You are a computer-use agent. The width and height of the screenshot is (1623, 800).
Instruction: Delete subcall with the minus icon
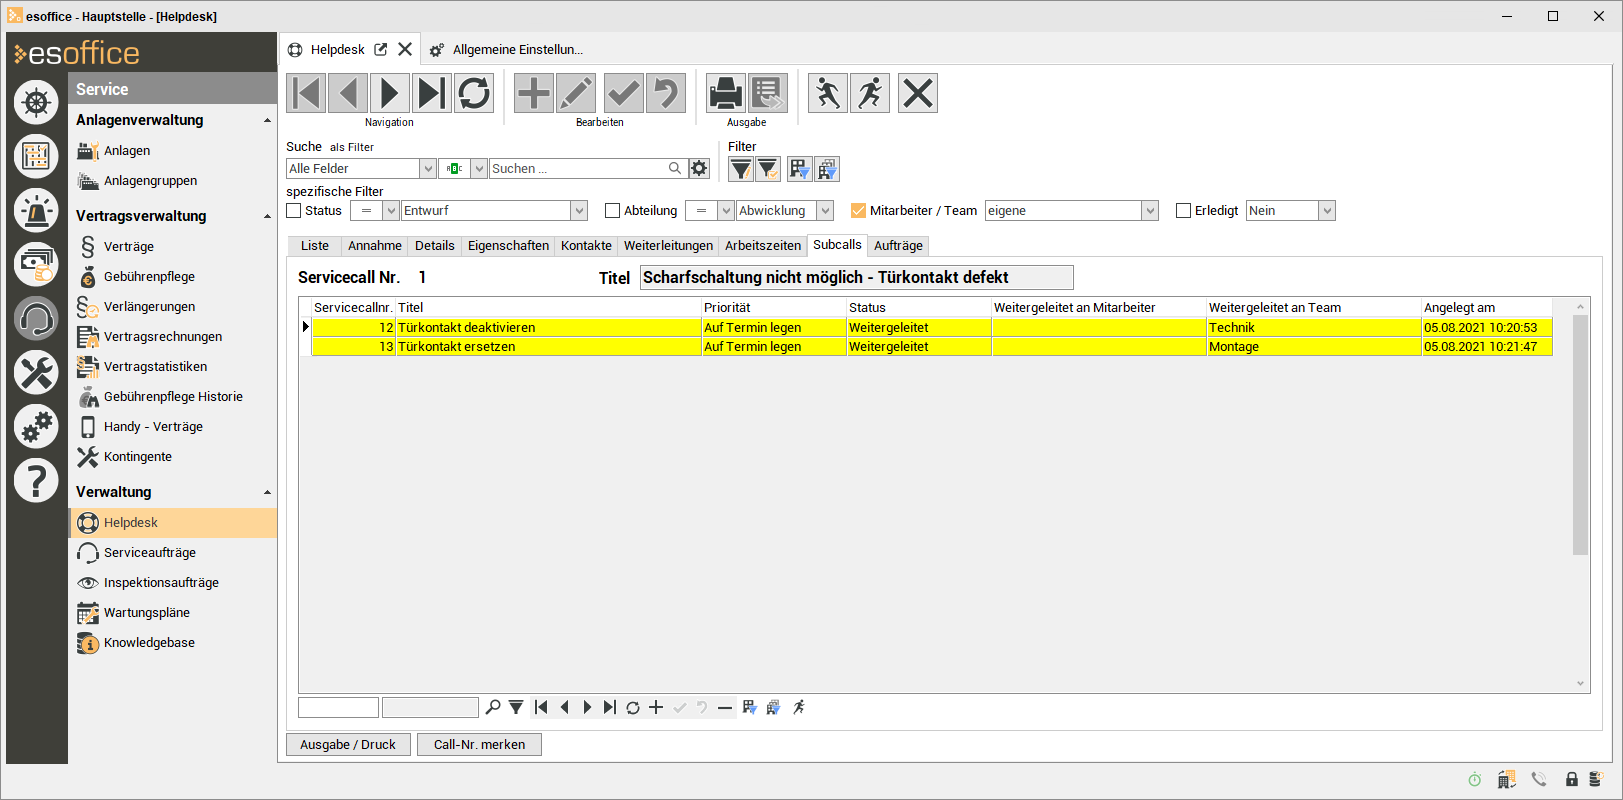pyautogui.click(x=725, y=707)
